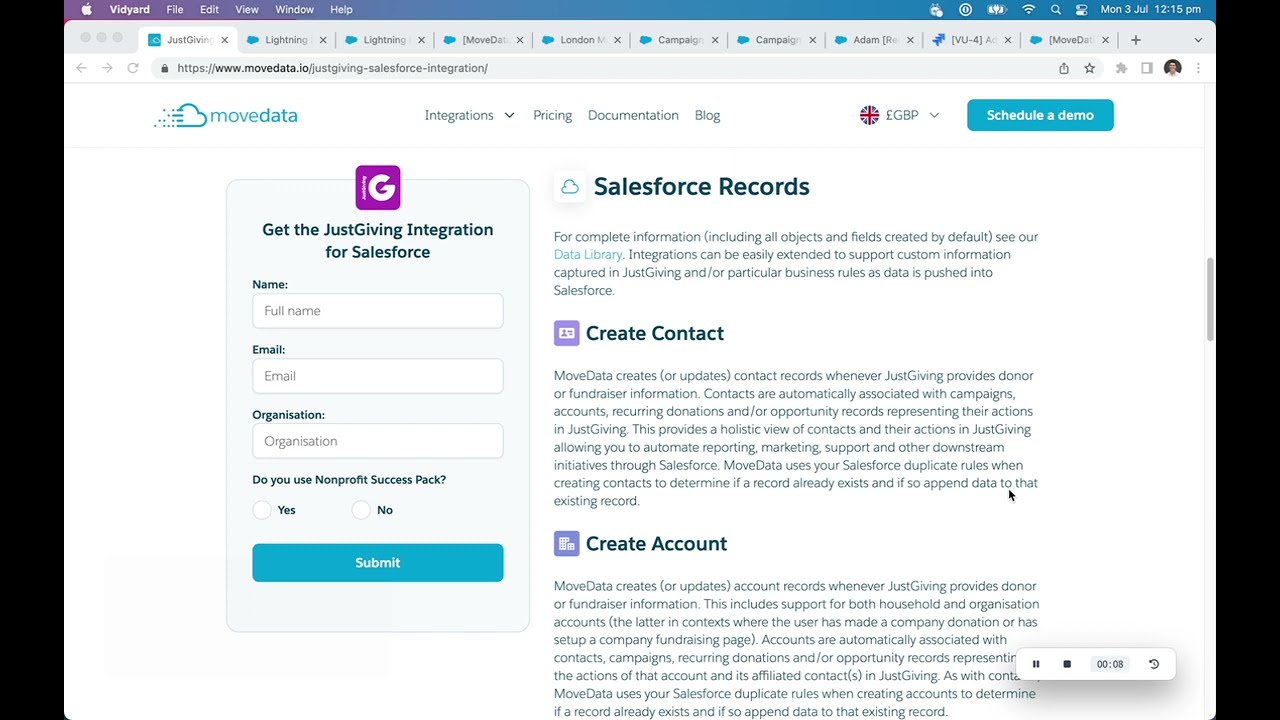
Task: Pause the Vidyard recording
Action: pyautogui.click(x=1036, y=664)
